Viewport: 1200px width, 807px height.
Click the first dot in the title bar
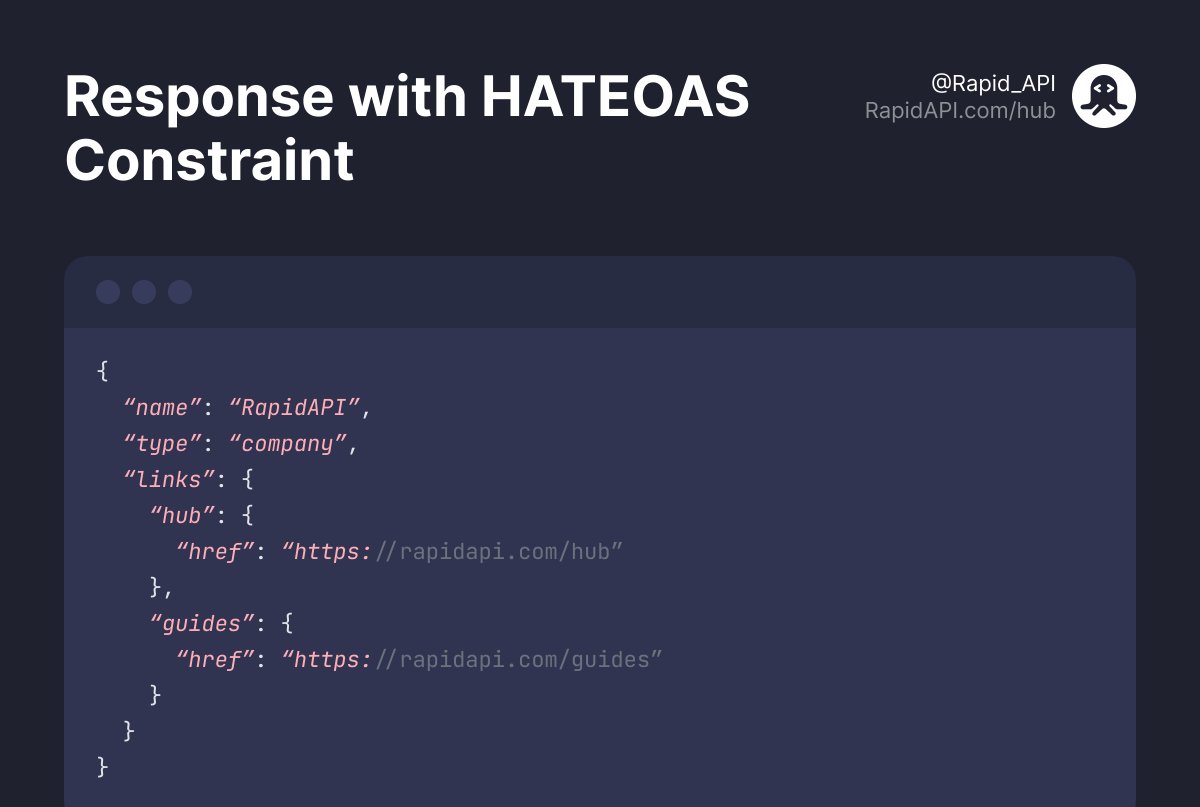click(108, 292)
